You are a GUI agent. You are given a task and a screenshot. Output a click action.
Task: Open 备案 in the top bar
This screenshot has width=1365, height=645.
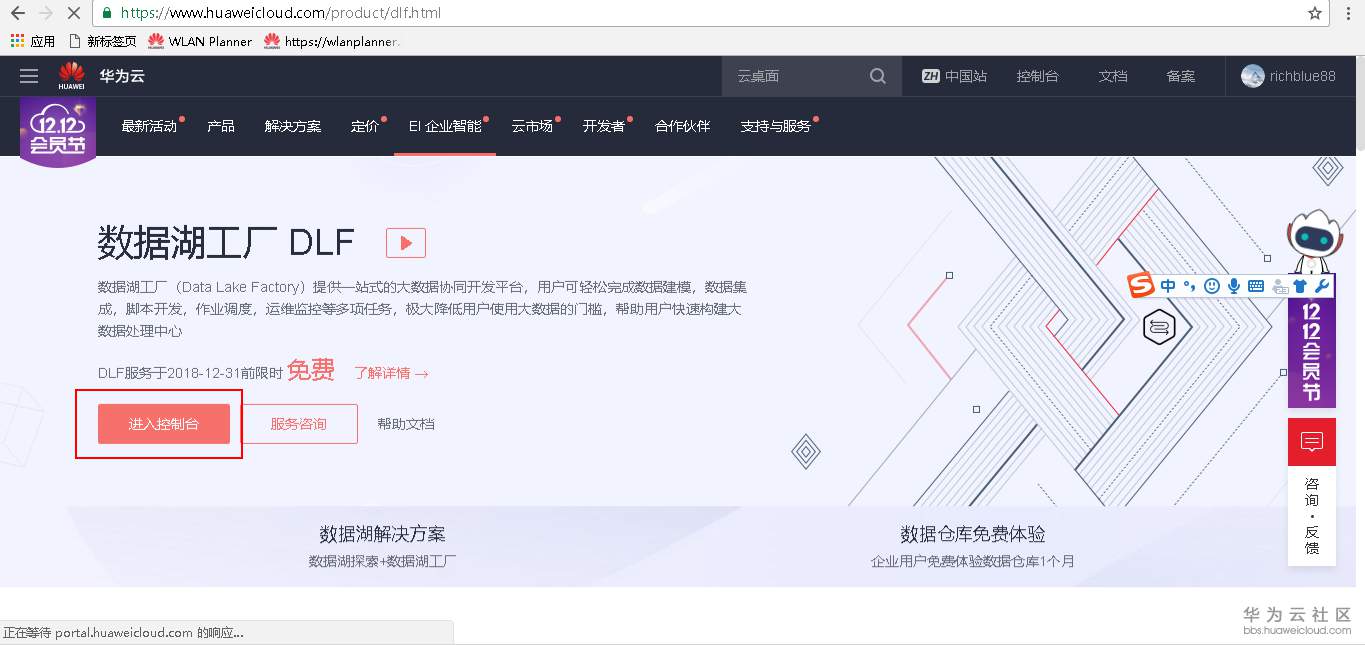1181,76
